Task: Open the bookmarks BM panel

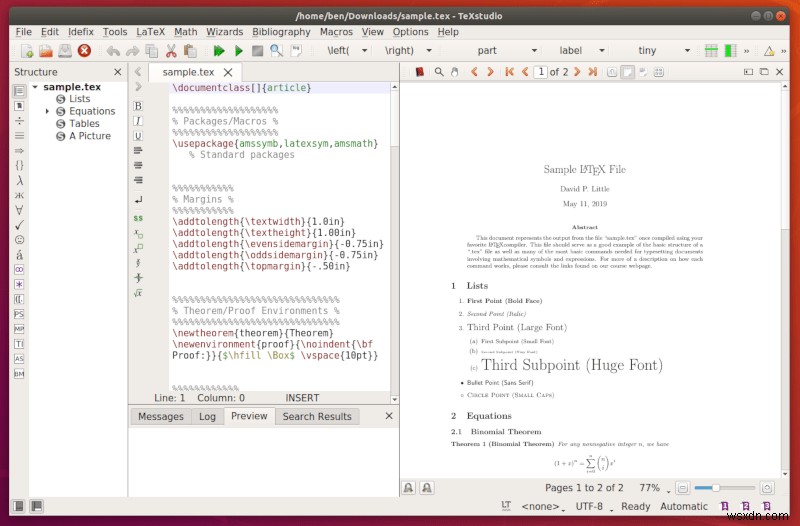Action: pos(19,373)
